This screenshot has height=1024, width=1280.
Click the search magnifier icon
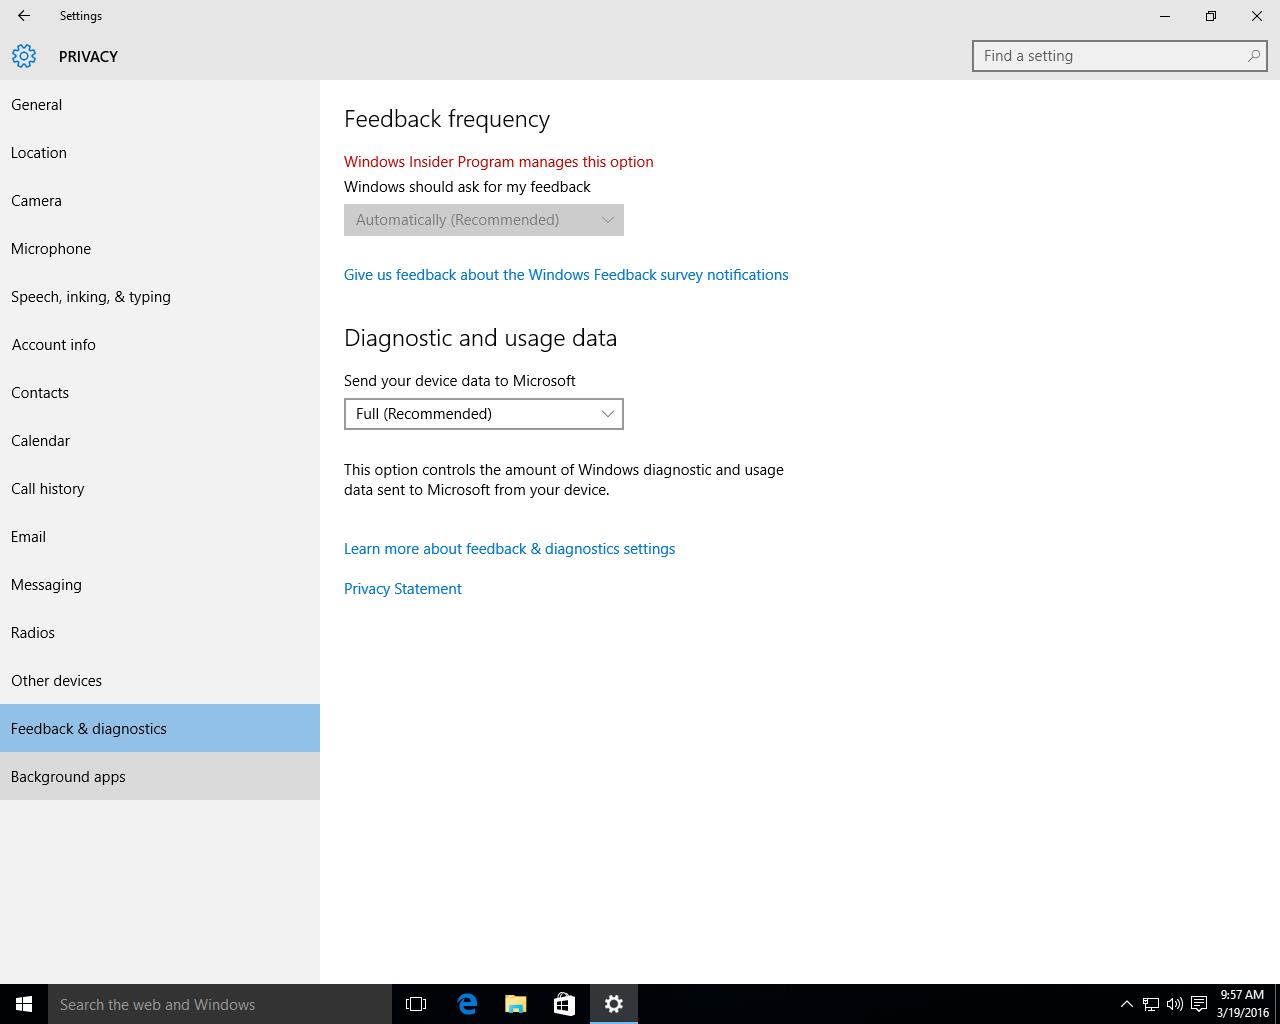1253,56
